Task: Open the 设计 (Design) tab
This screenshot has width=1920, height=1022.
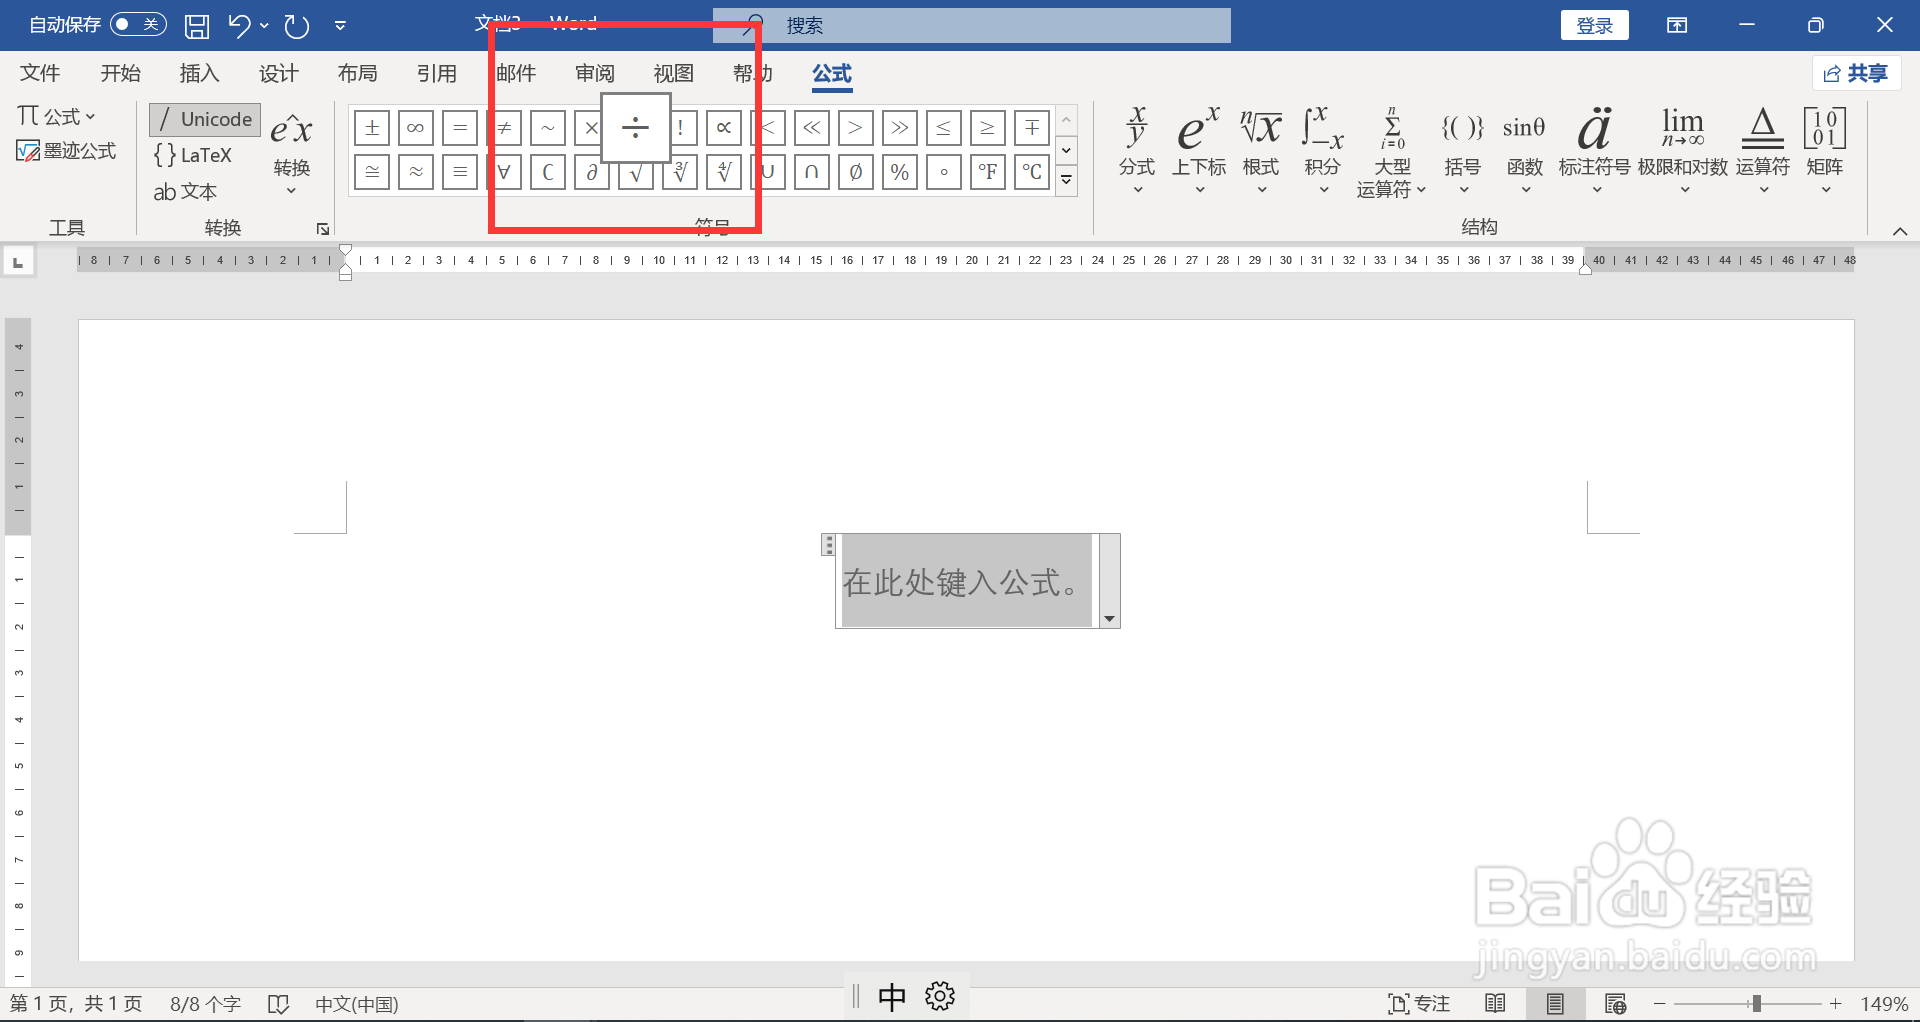Action: click(x=278, y=73)
